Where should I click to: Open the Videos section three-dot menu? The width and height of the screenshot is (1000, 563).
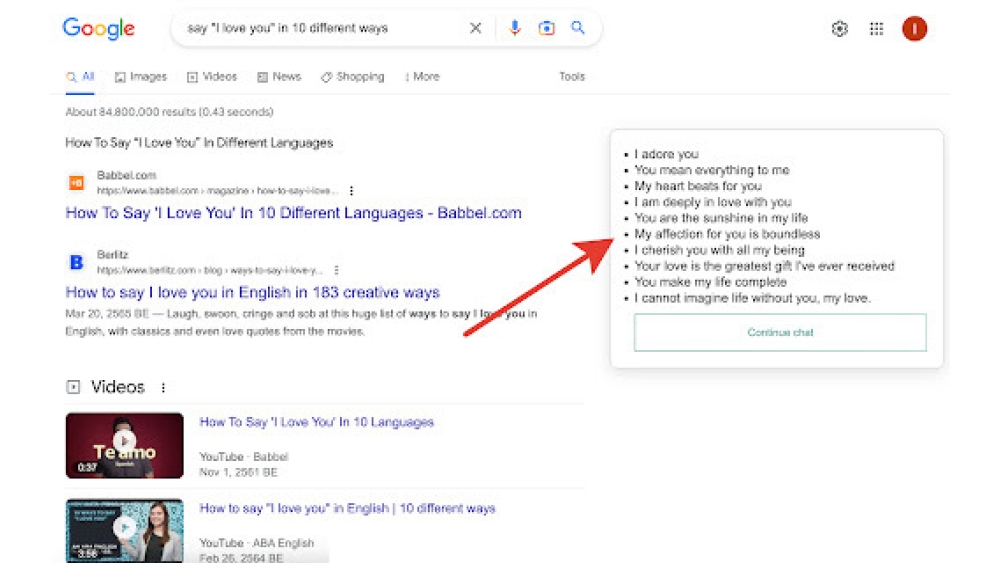(163, 388)
